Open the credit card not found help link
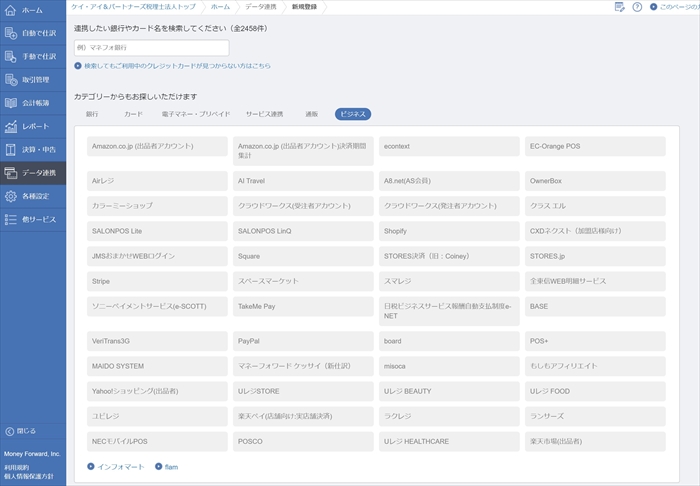700x486 pixels. point(177,66)
